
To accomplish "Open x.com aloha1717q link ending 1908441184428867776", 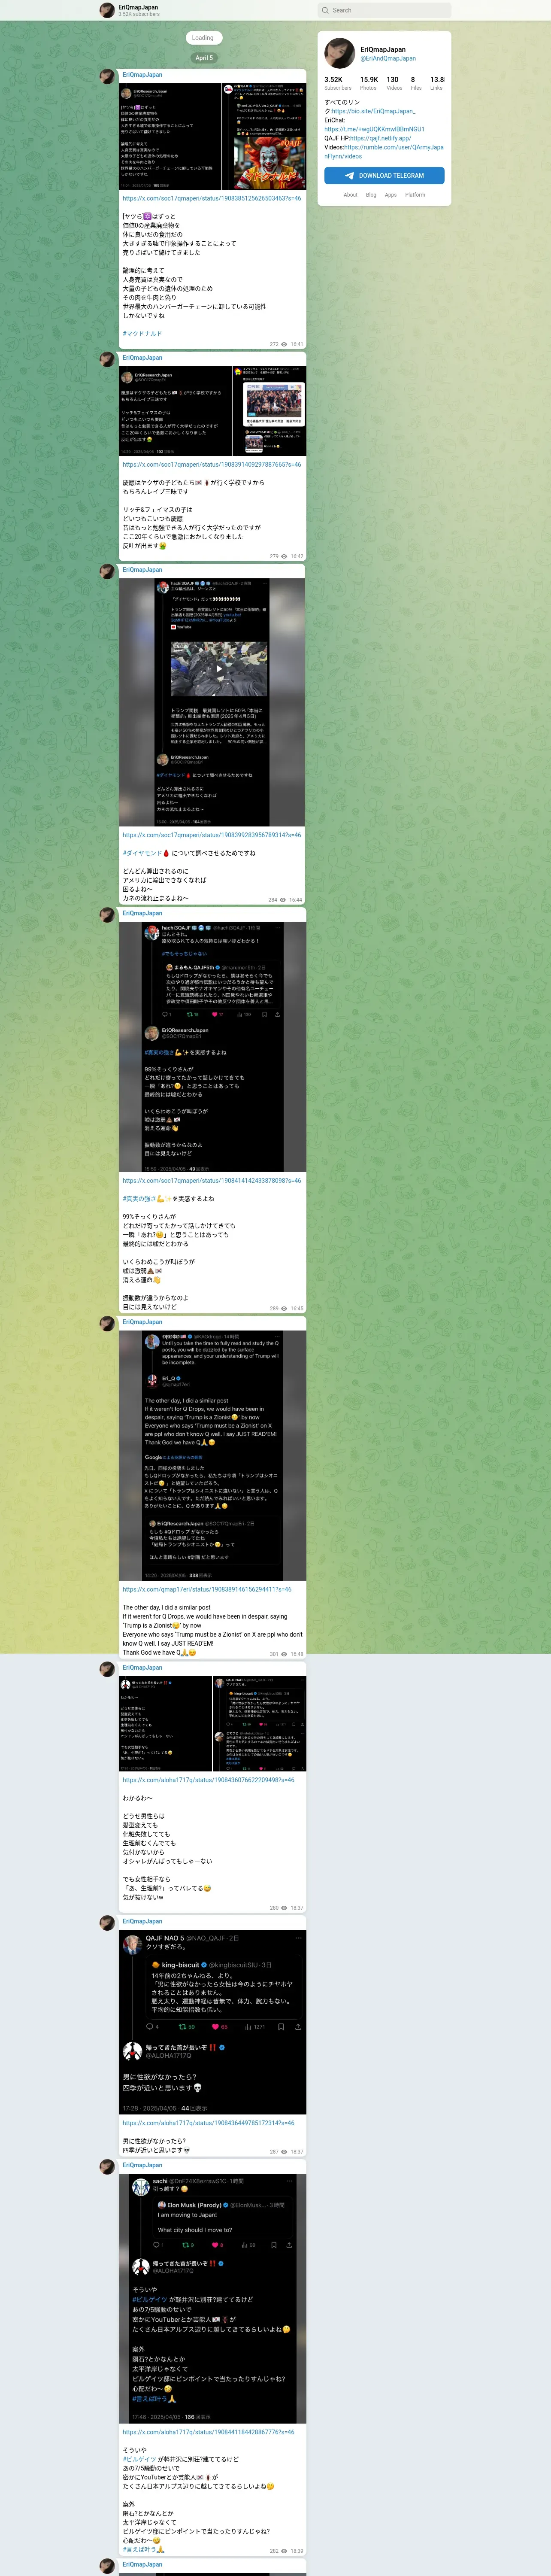I will point(208,2432).
